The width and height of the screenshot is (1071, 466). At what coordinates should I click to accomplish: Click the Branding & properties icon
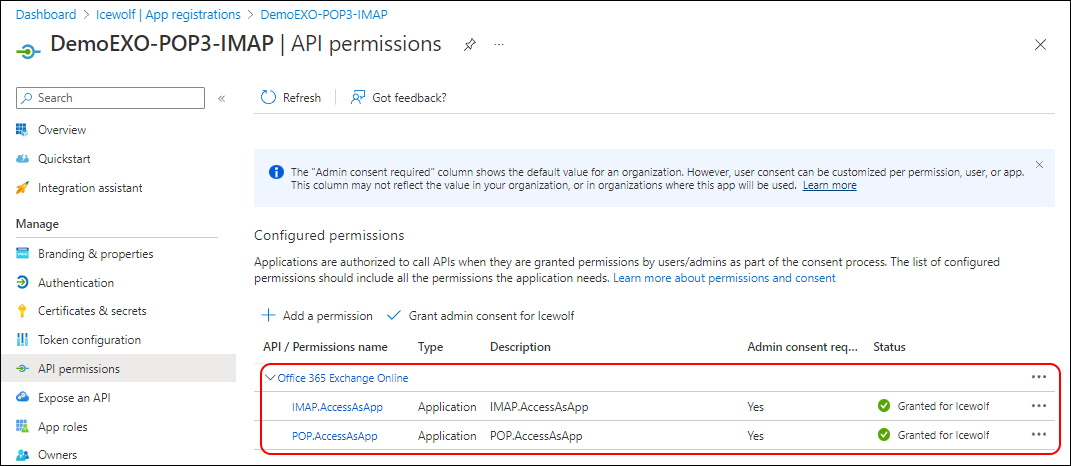click(23, 254)
